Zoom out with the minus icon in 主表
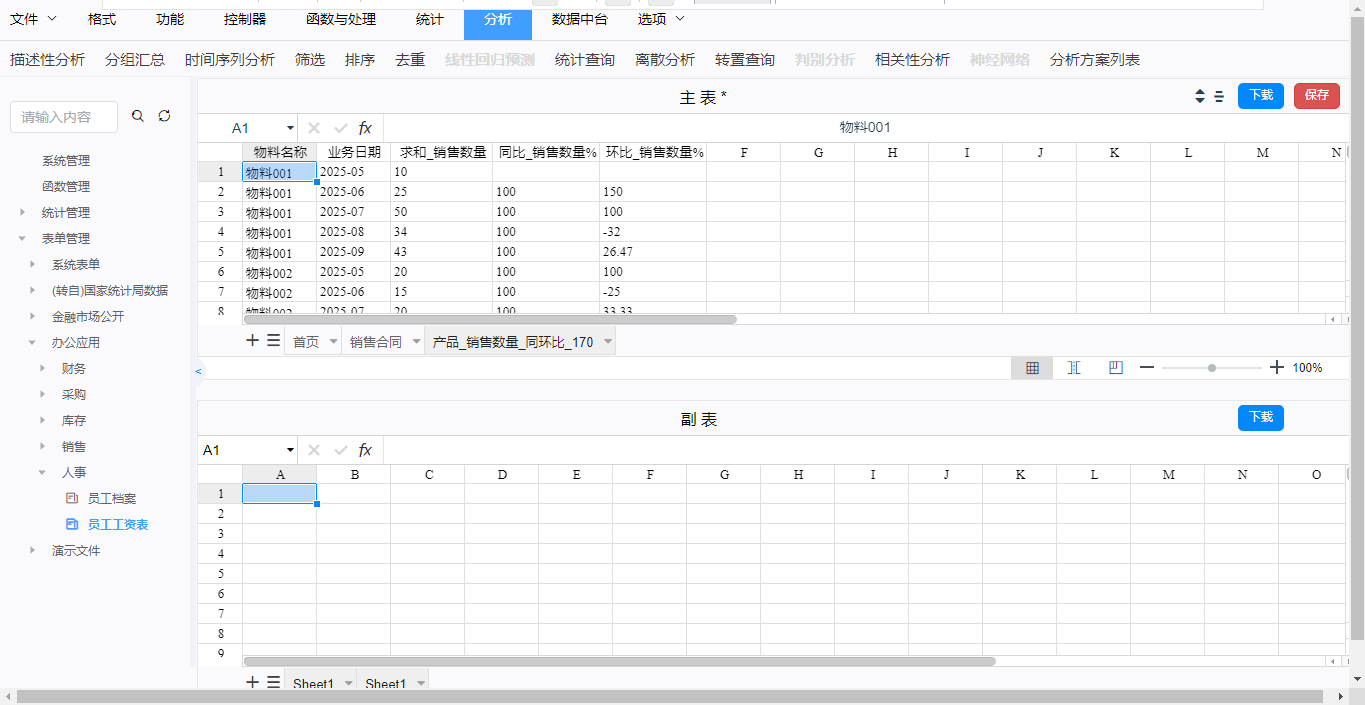1365x705 pixels. point(1147,368)
